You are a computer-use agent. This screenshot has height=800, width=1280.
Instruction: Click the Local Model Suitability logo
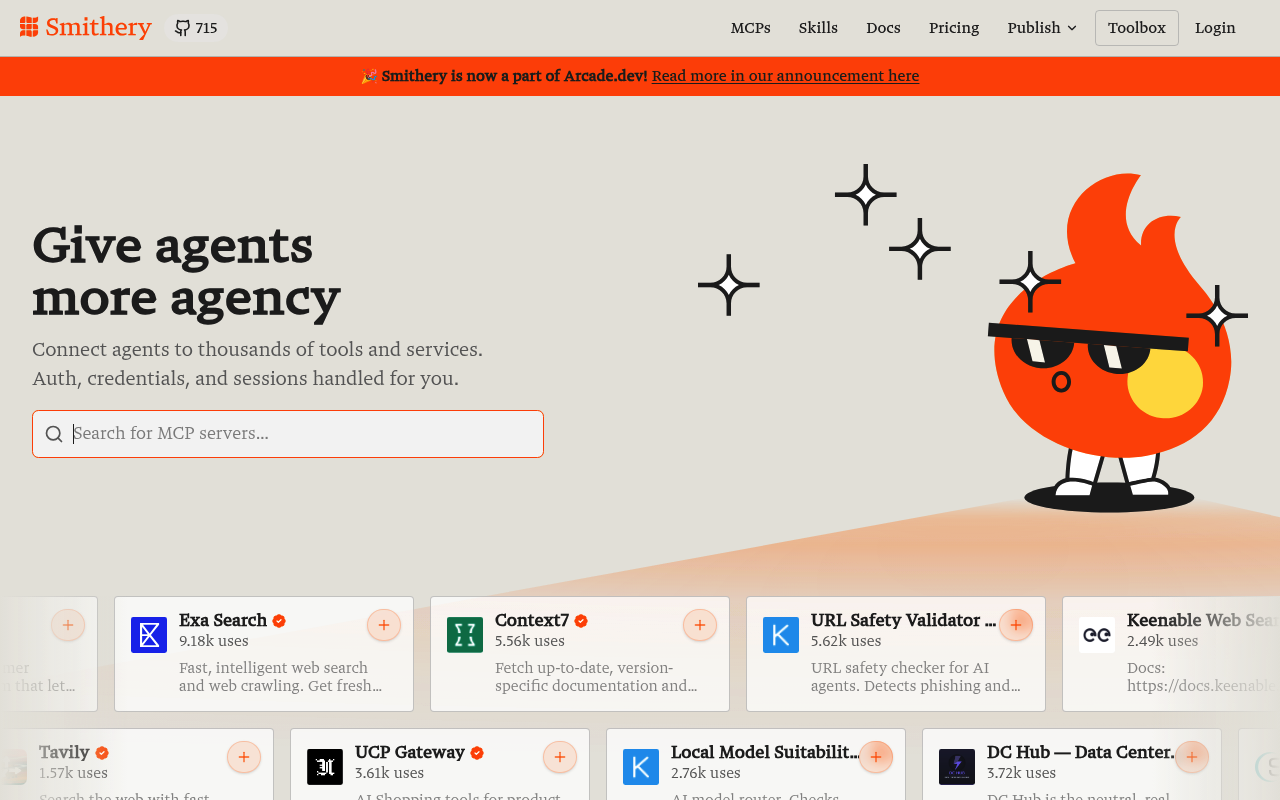(x=641, y=767)
